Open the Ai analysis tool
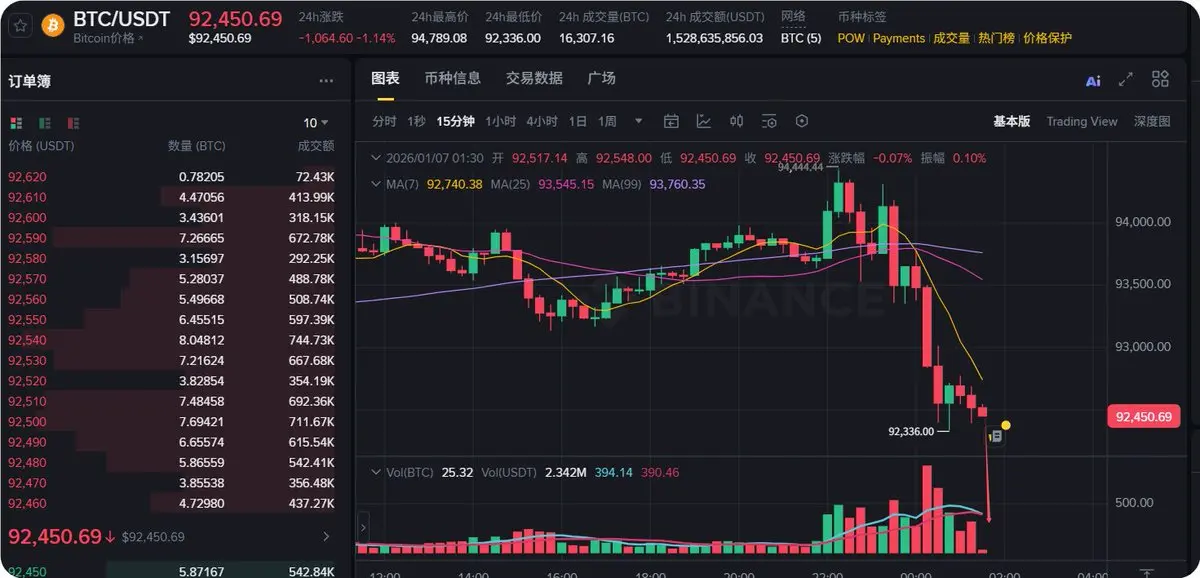The height and width of the screenshot is (578, 1200). click(1093, 81)
